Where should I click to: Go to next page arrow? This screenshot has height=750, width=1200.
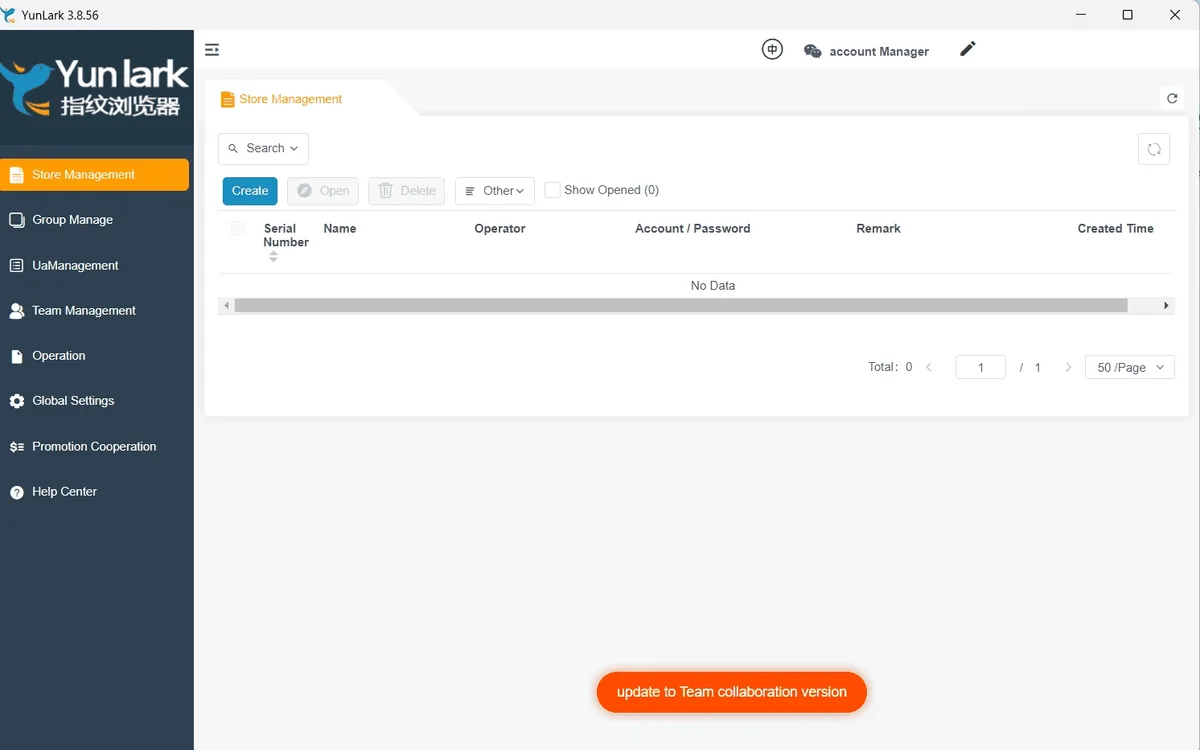pos(1068,367)
